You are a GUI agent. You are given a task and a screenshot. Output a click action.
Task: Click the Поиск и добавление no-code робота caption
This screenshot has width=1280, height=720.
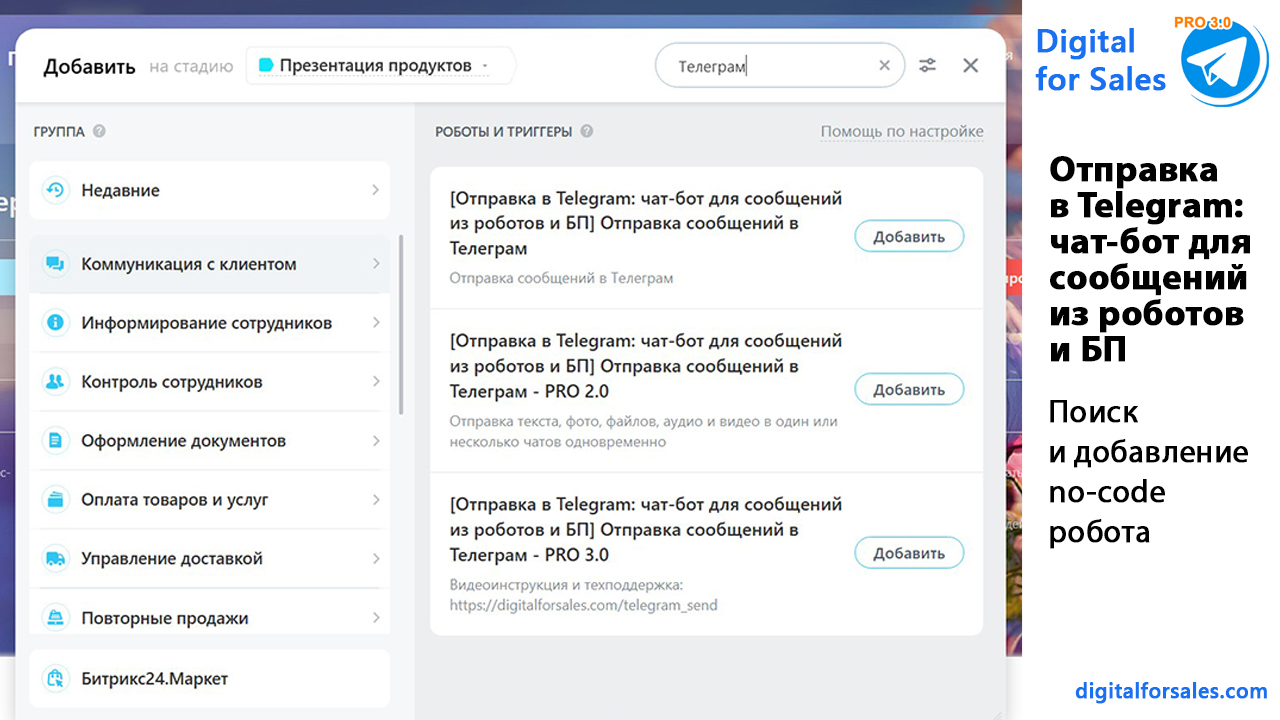[x=1149, y=472]
